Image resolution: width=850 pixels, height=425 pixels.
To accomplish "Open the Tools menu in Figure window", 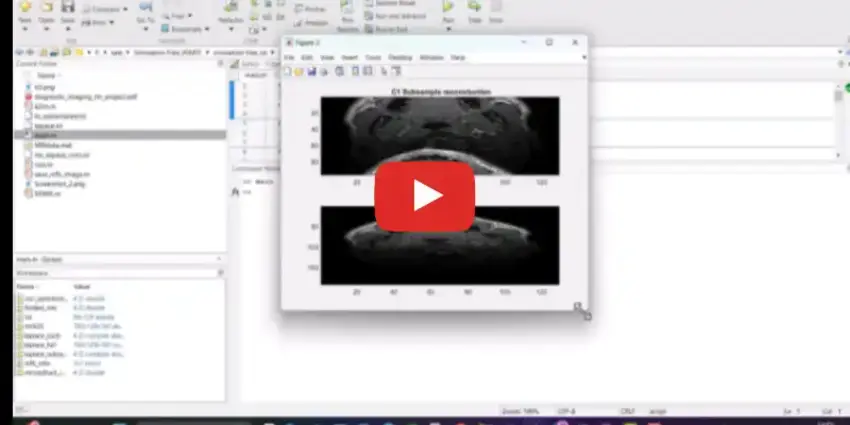I will pyautogui.click(x=372, y=57).
